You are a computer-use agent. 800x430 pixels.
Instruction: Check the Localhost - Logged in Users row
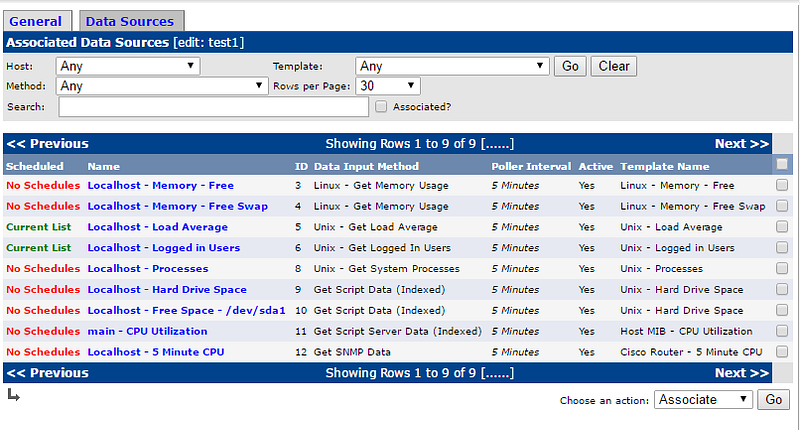[782, 247]
